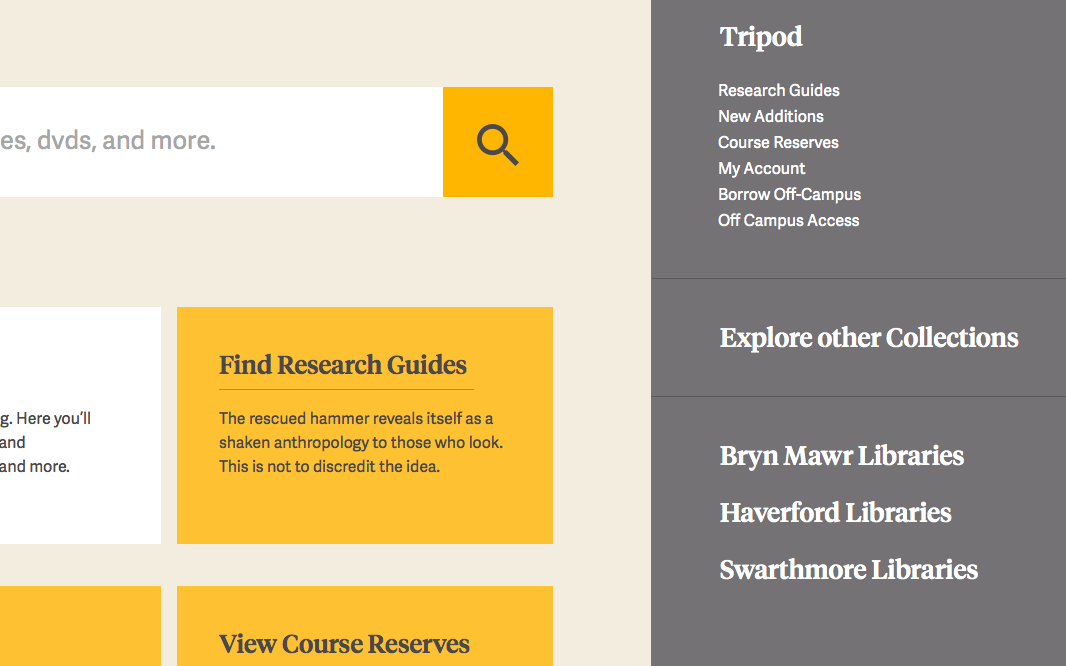The height and width of the screenshot is (666, 1066).
Task: Open Off Campus Access link
Action: point(789,221)
